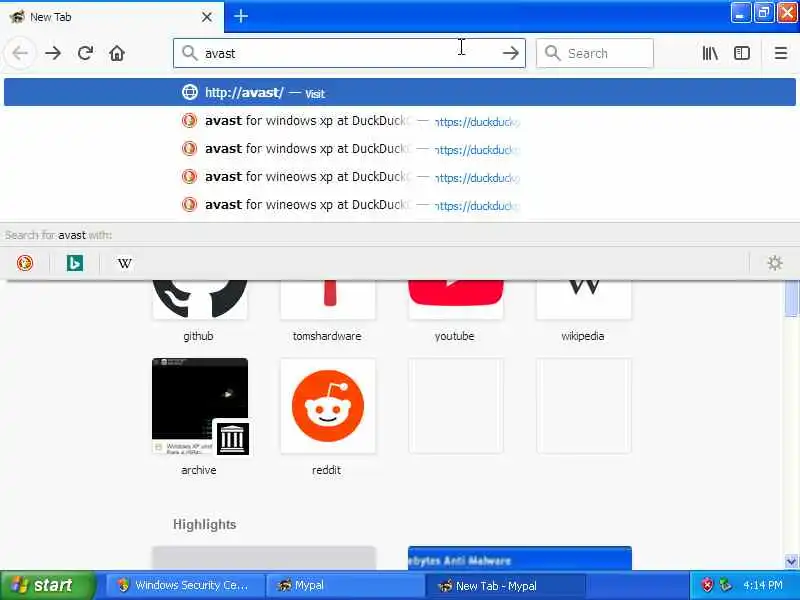Open search settings gear icon
800x600 pixels.
(774, 263)
